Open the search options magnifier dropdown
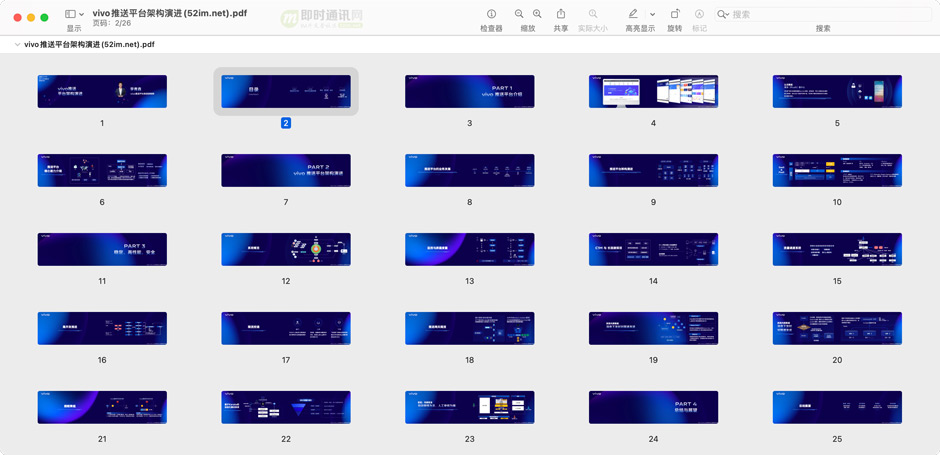 (724, 14)
